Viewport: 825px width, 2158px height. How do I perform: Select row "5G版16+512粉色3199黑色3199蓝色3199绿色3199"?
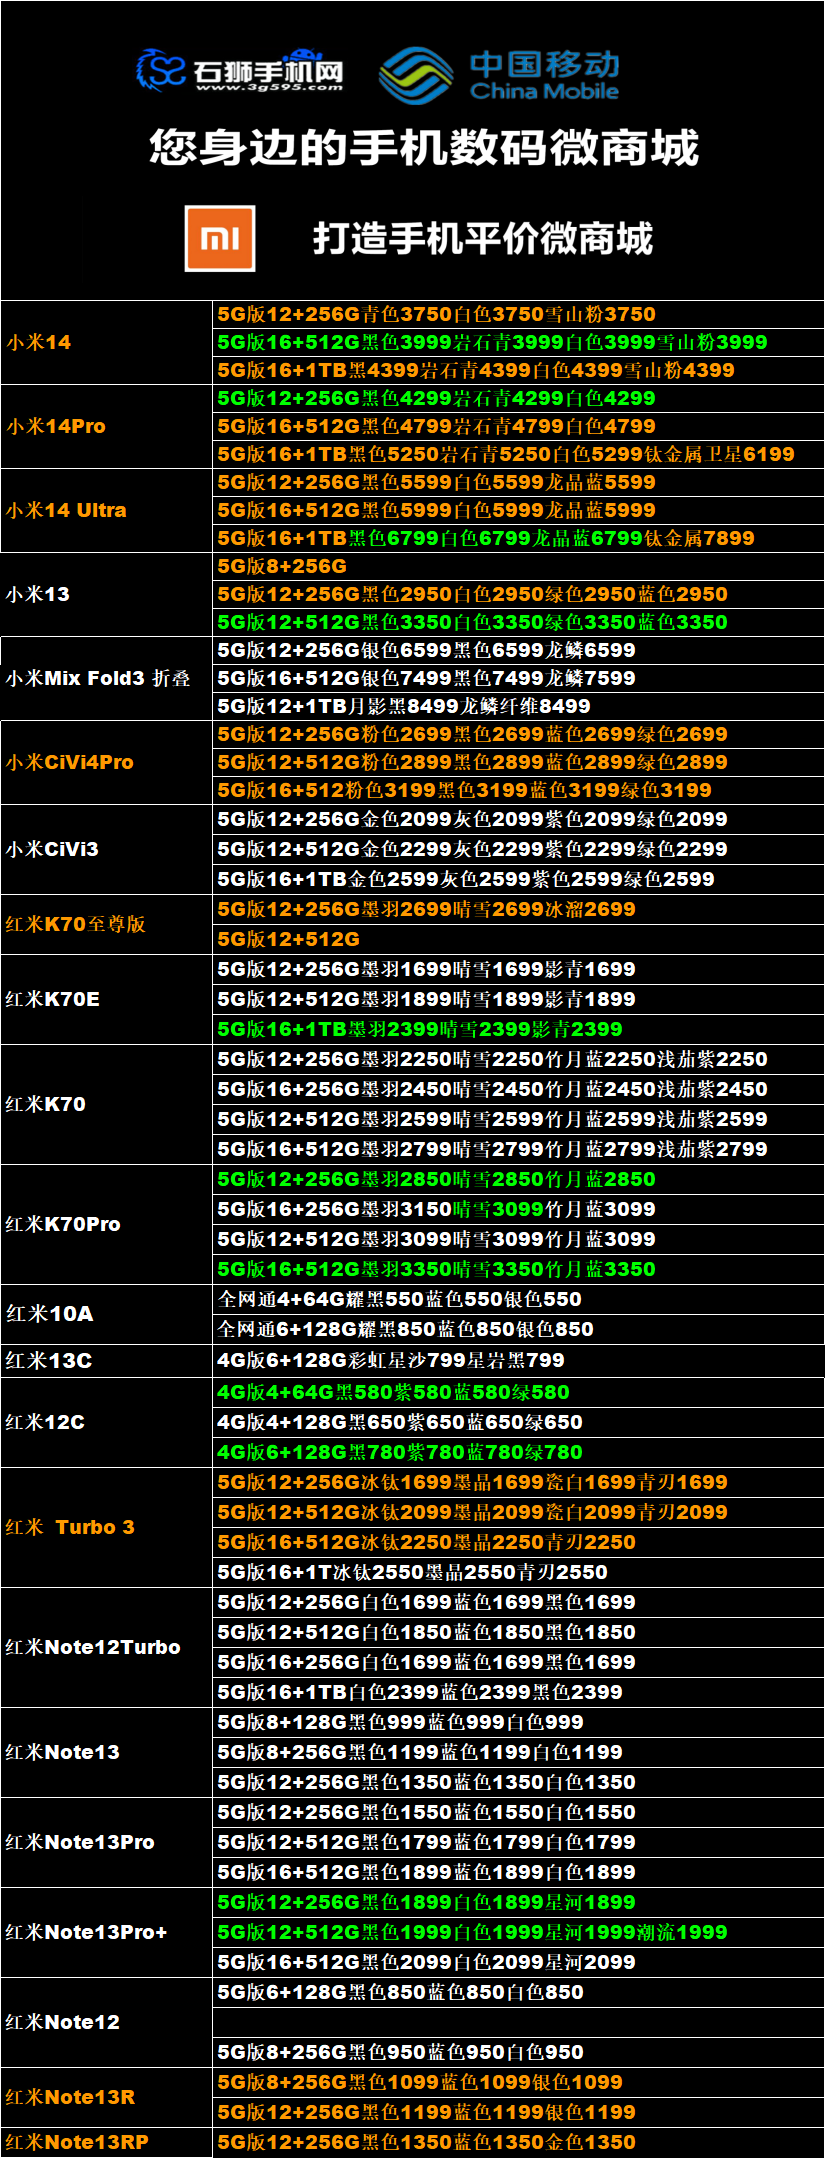(519, 790)
